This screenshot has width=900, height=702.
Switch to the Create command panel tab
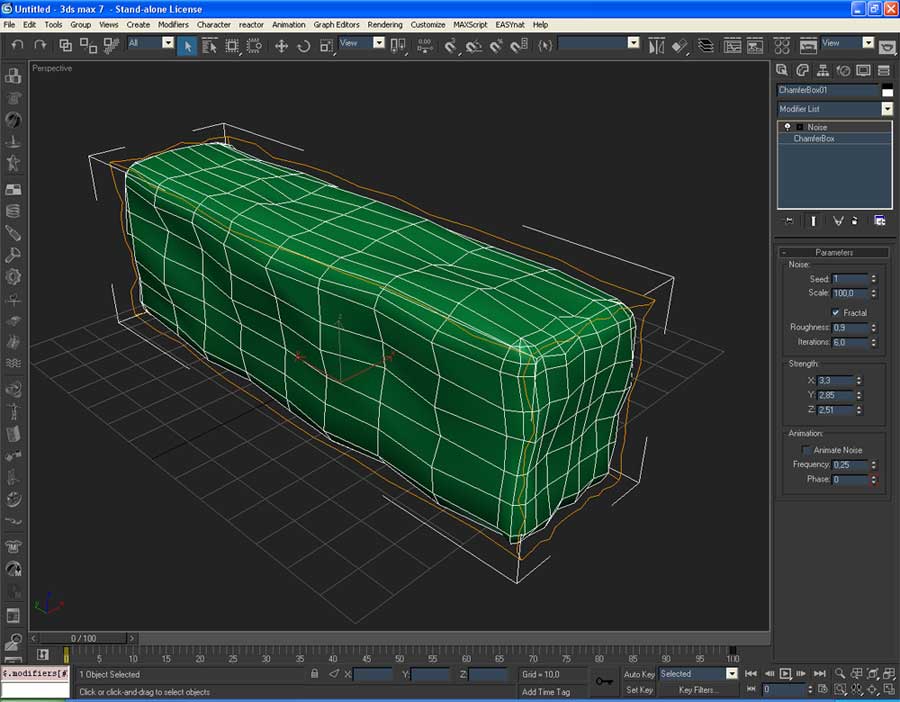782,71
